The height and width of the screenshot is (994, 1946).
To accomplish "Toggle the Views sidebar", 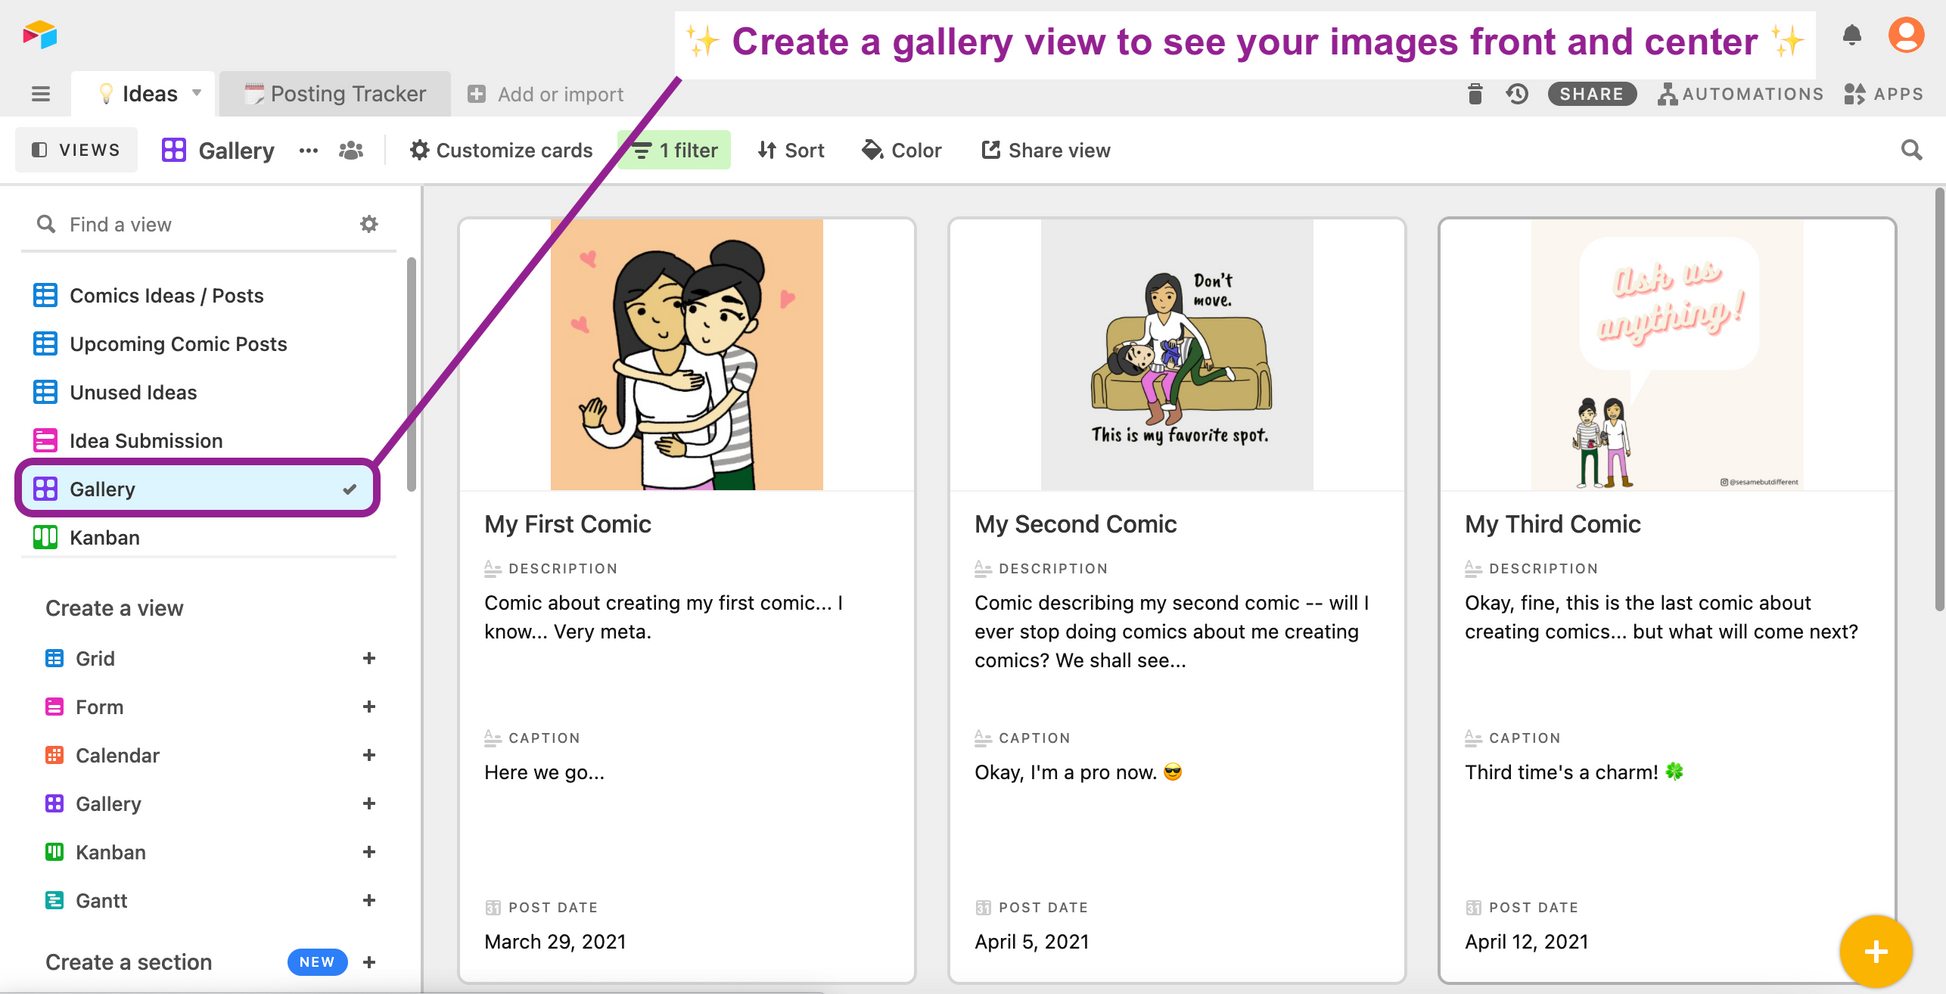I will click(77, 150).
